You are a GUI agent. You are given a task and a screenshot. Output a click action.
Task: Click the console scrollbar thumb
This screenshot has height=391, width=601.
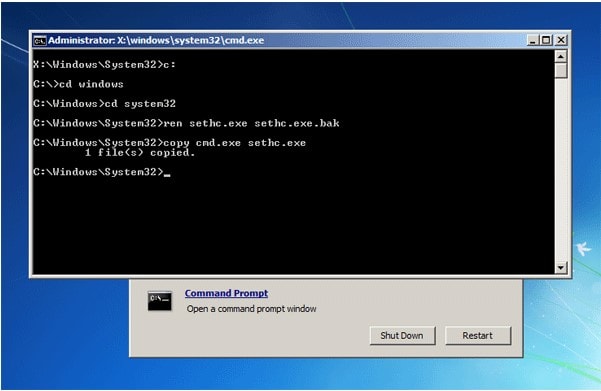561,71
